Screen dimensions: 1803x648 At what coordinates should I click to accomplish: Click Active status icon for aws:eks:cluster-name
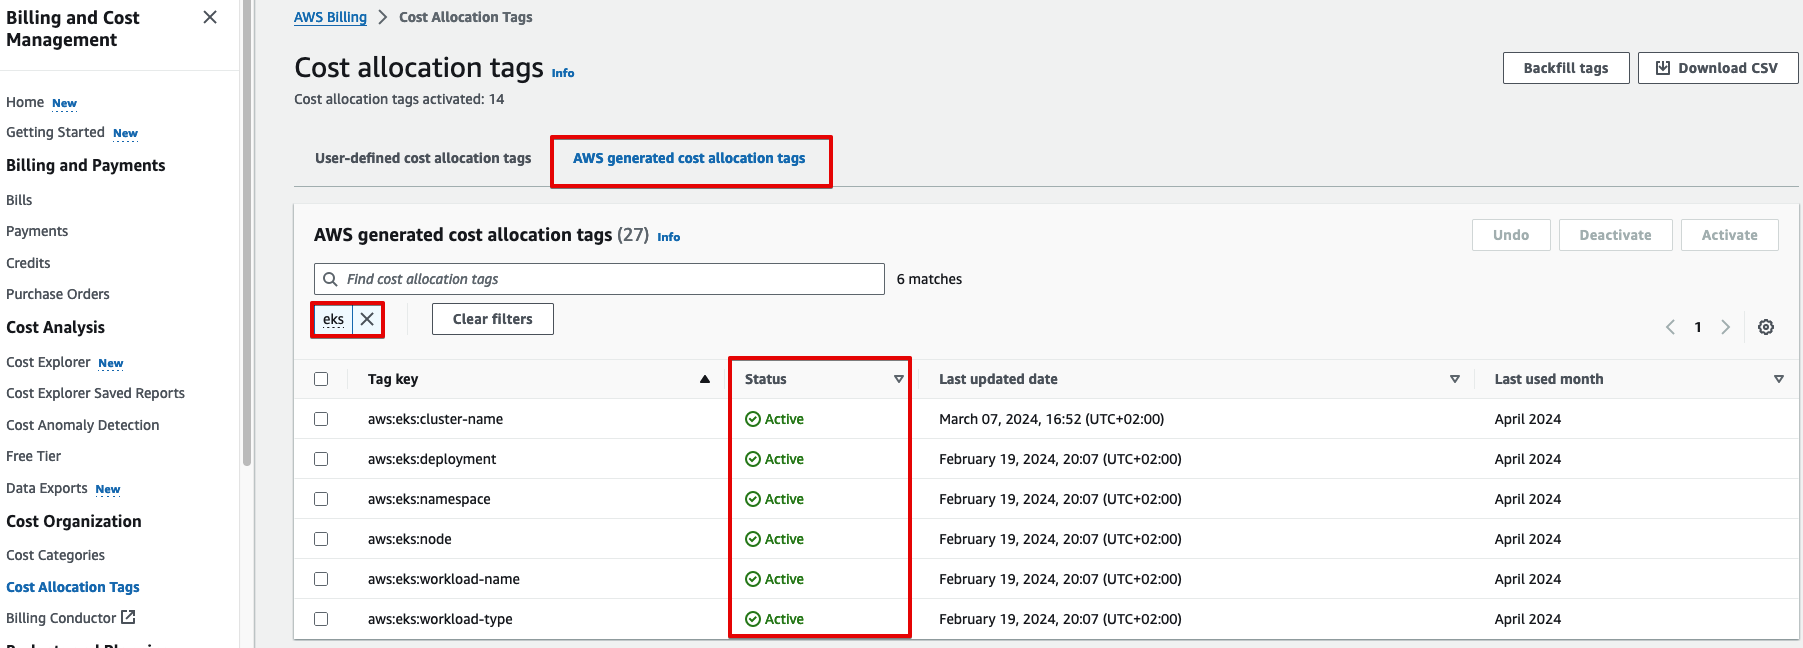tap(753, 419)
